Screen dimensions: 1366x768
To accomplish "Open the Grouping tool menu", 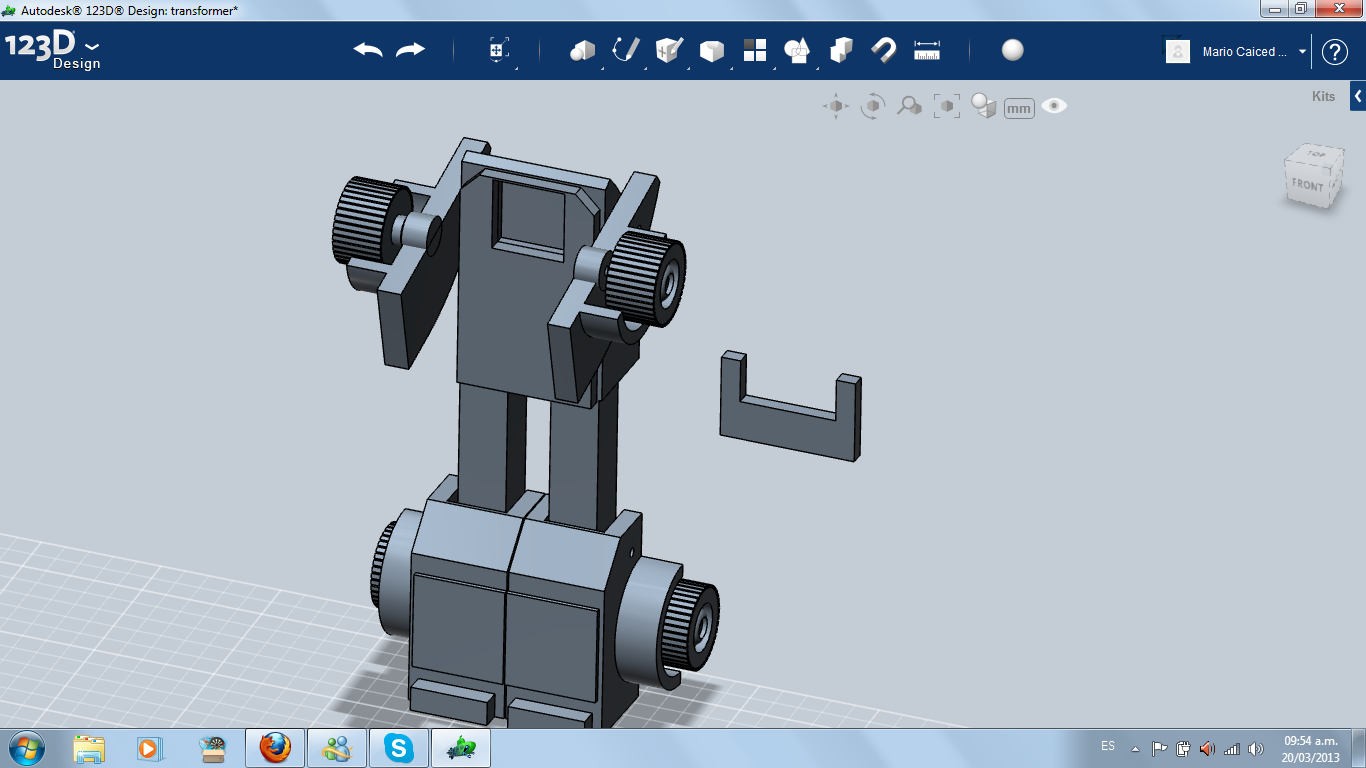I will [797, 50].
